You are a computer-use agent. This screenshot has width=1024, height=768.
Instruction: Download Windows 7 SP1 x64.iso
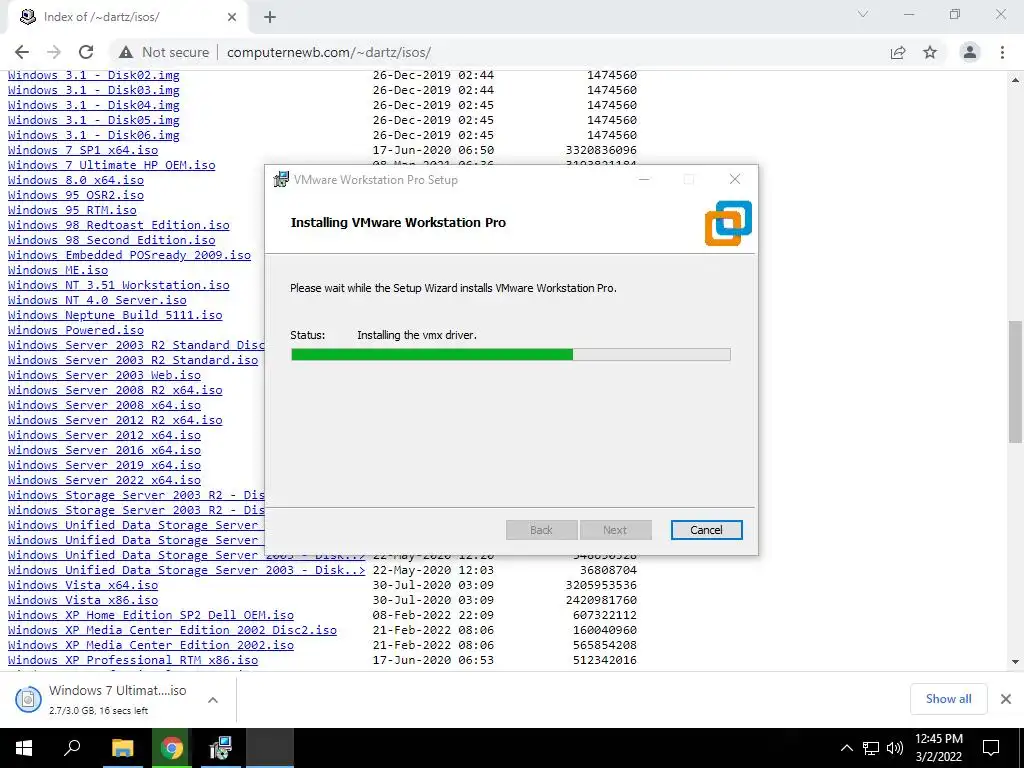point(83,150)
